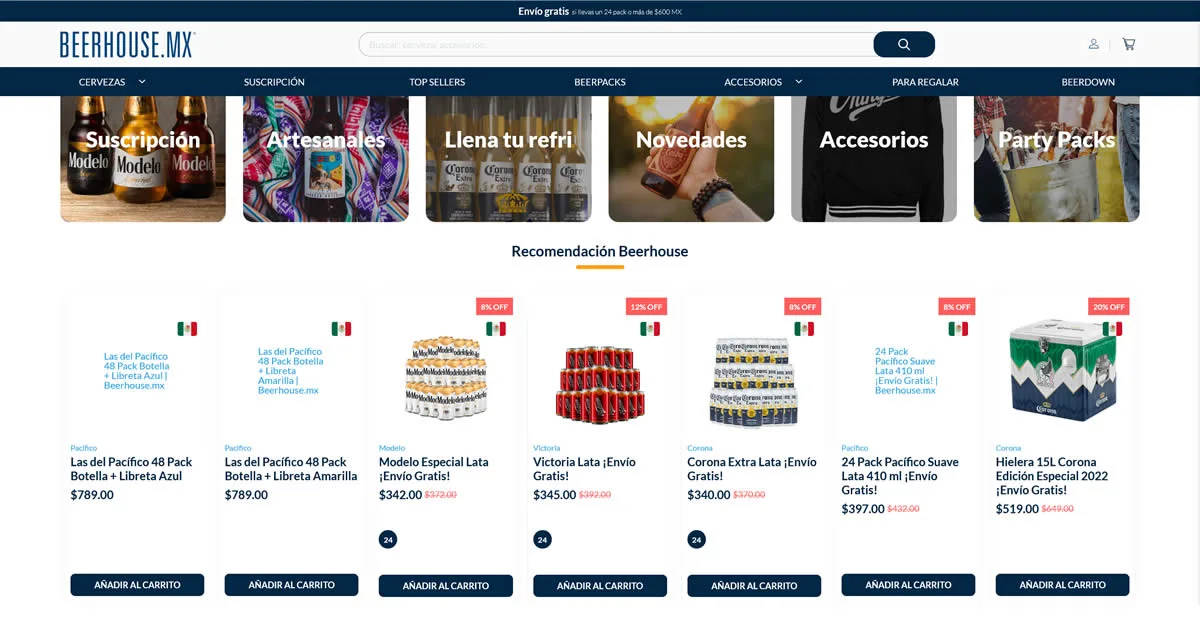Expand the Accesorios menu chevron
The height and width of the screenshot is (630, 1200).
click(799, 82)
